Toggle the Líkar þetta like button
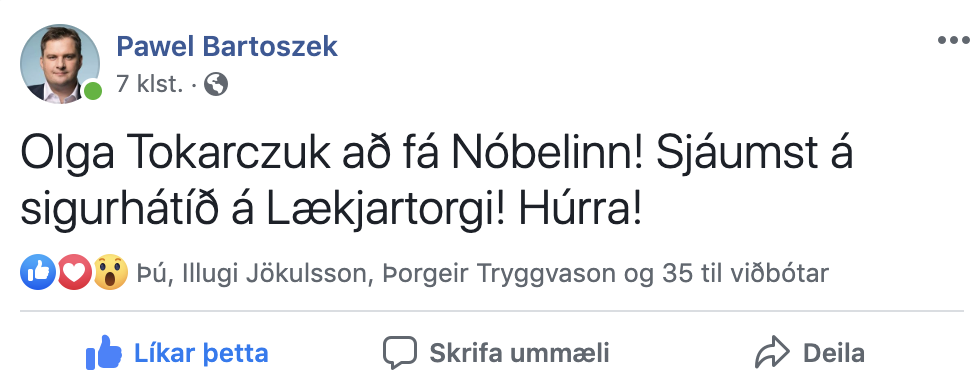 tap(177, 353)
